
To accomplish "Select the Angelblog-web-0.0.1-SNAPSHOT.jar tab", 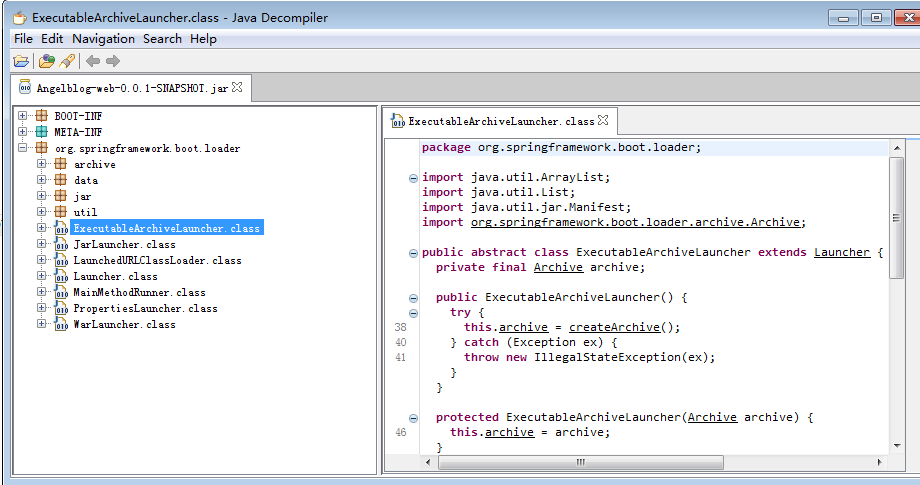I will [131, 88].
